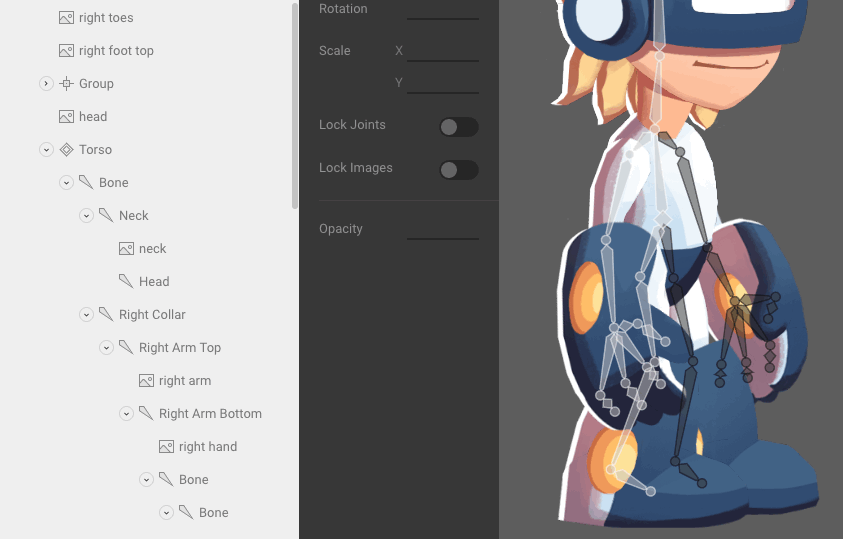Collapse the Bone under Torso
Screen dimensions: 843x539
(x=66, y=183)
